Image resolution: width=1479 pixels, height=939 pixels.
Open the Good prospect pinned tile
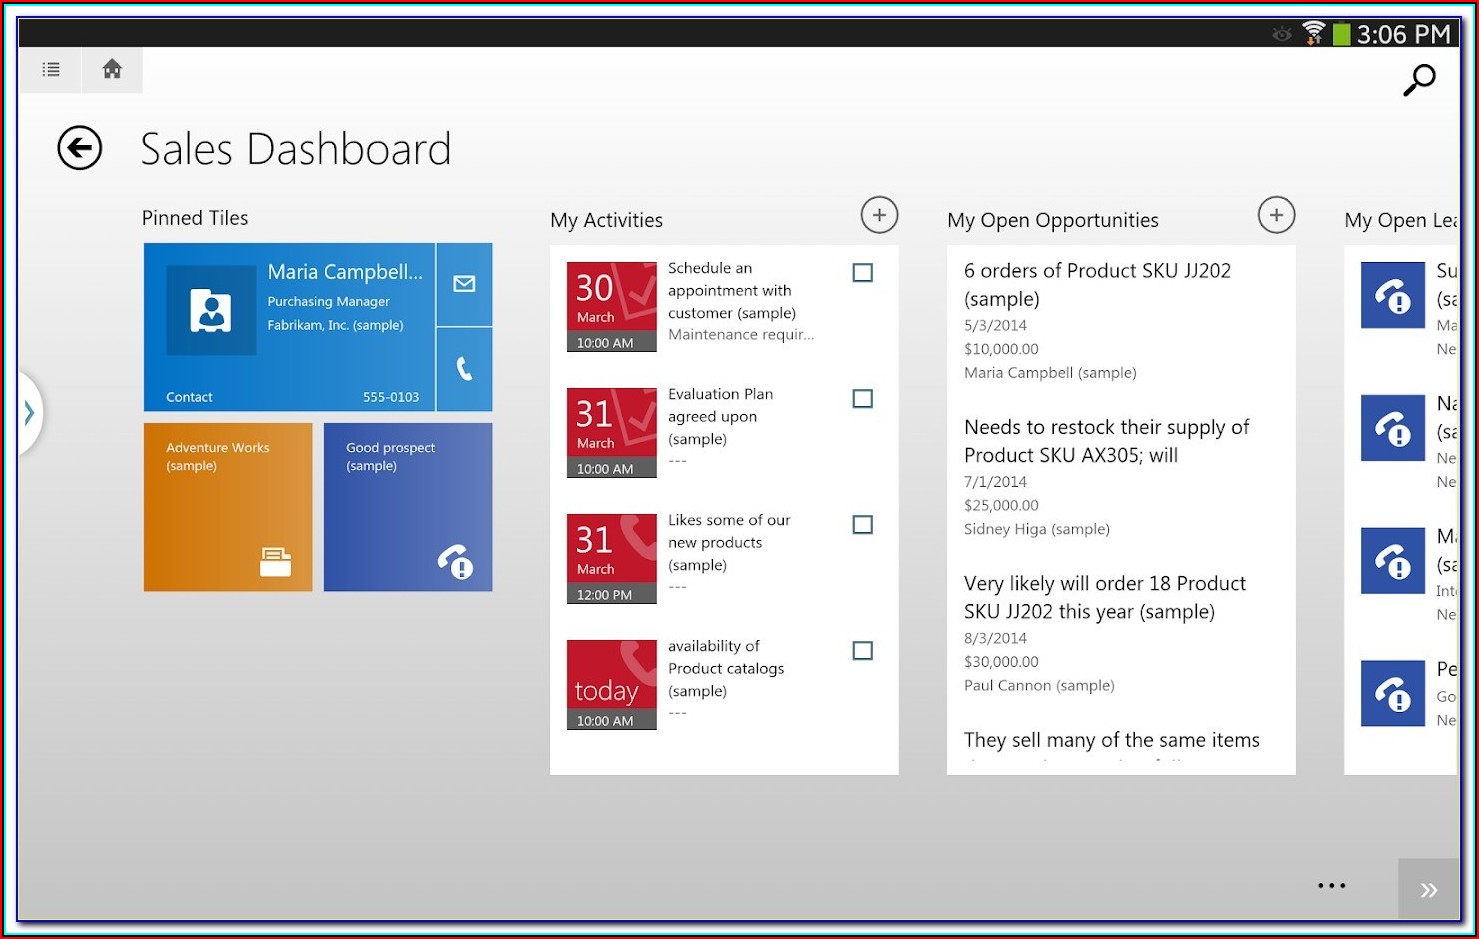pyautogui.click(x=408, y=507)
